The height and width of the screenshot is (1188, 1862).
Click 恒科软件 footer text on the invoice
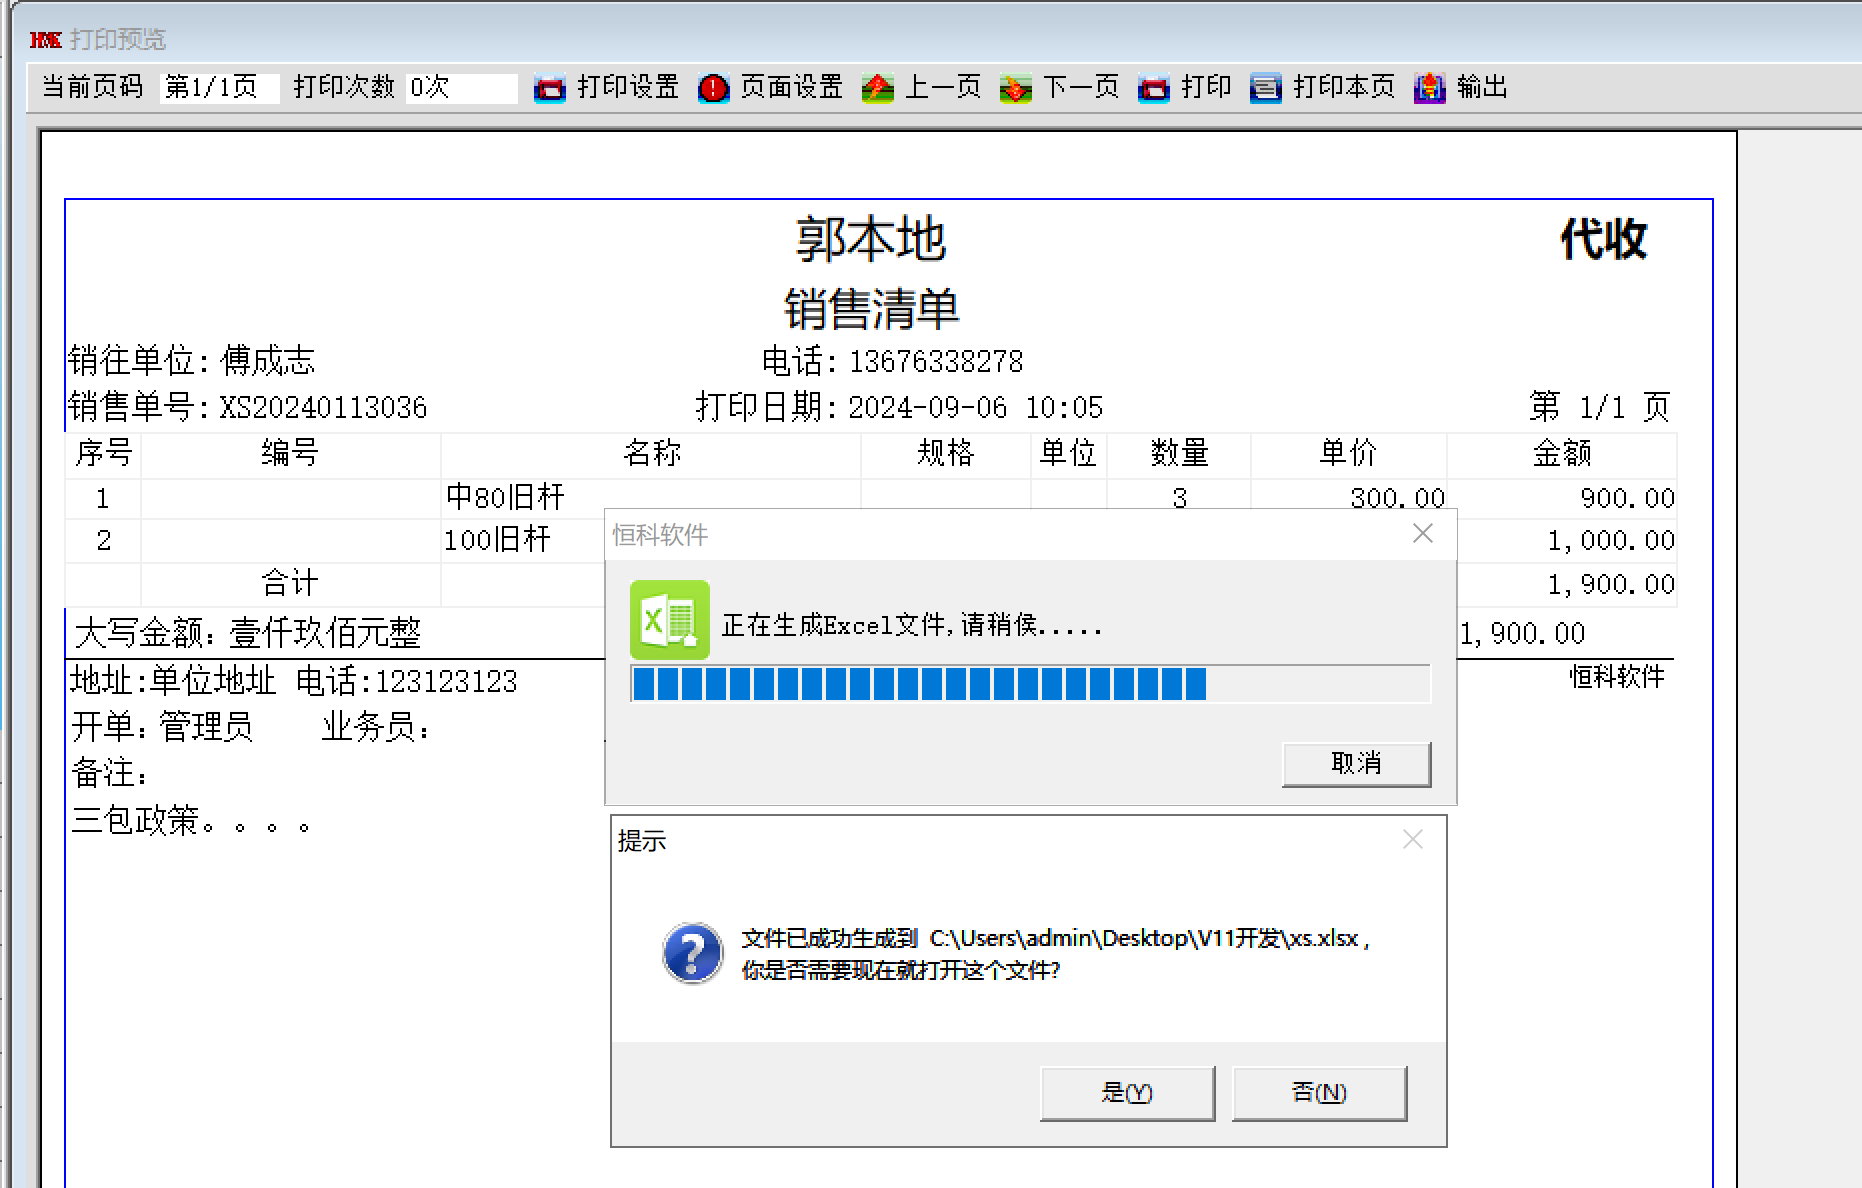tap(1617, 677)
